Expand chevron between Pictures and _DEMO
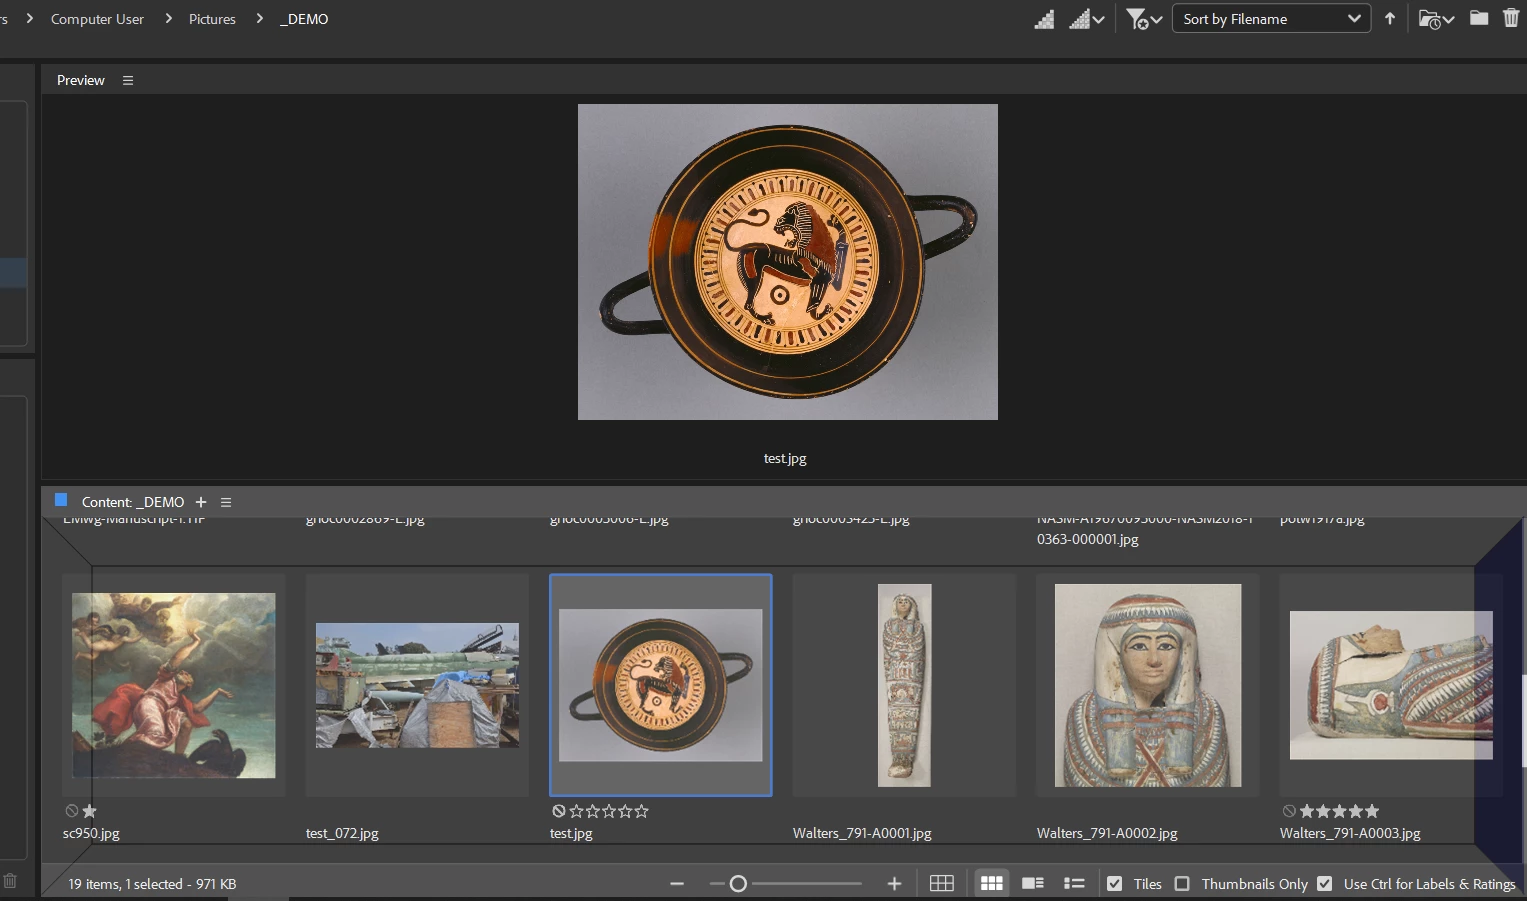The height and width of the screenshot is (901, 1527). 259,18
